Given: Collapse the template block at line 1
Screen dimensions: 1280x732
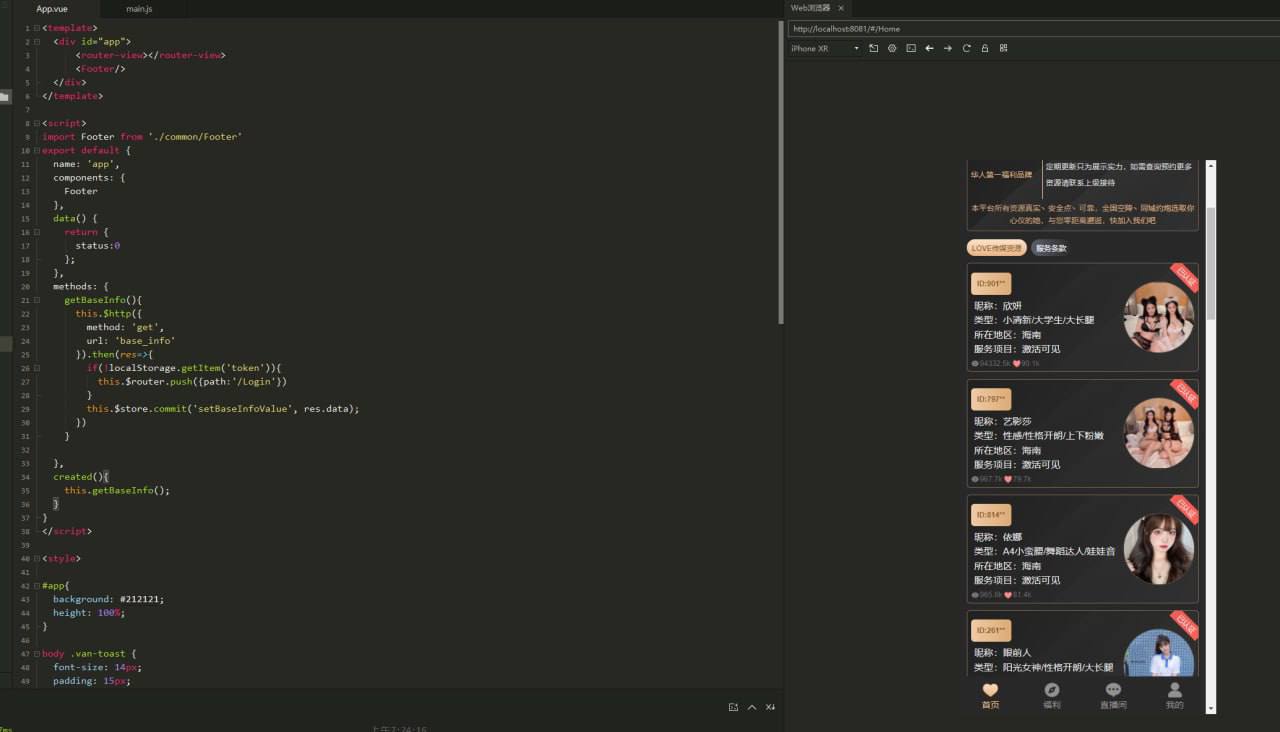Looking at the screenshot, I should click(x=37, y=28).
